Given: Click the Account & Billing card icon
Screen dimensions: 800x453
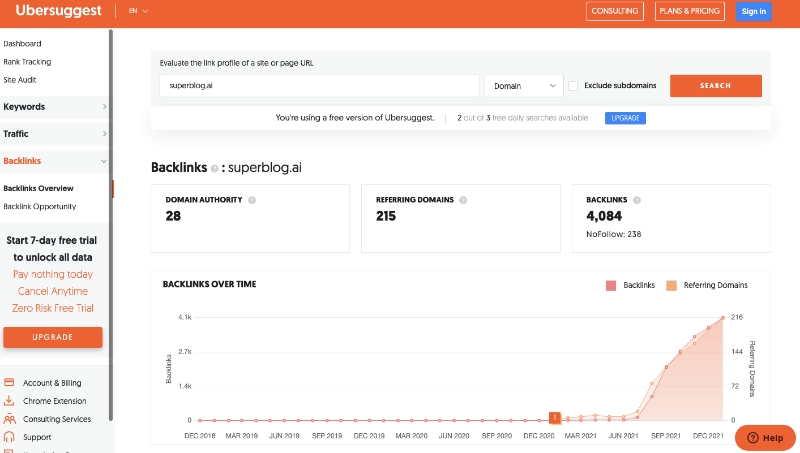Looking at the screenshot, I should point(9,382).
